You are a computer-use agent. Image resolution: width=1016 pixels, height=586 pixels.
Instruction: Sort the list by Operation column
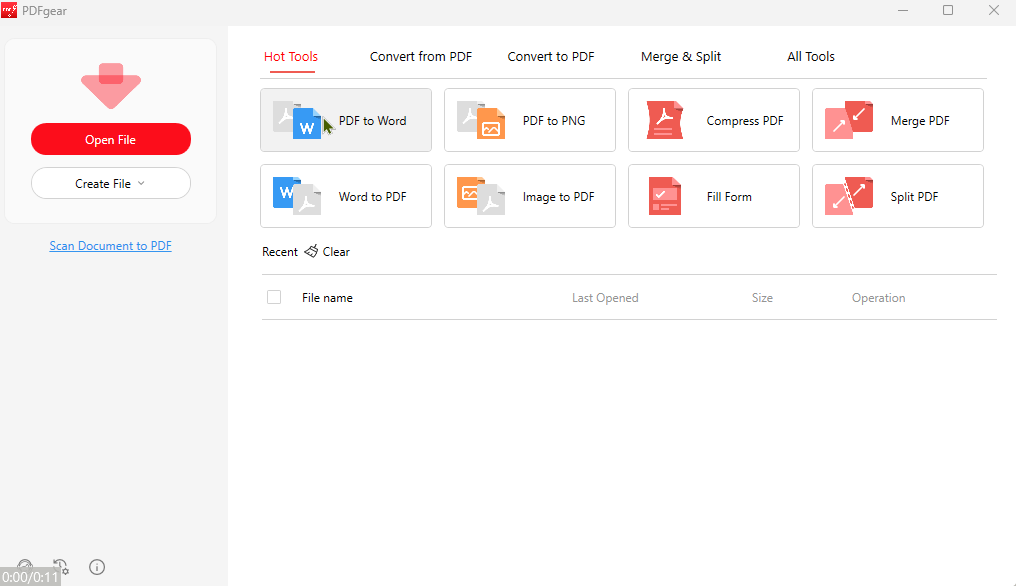click(x=878, y=297)
